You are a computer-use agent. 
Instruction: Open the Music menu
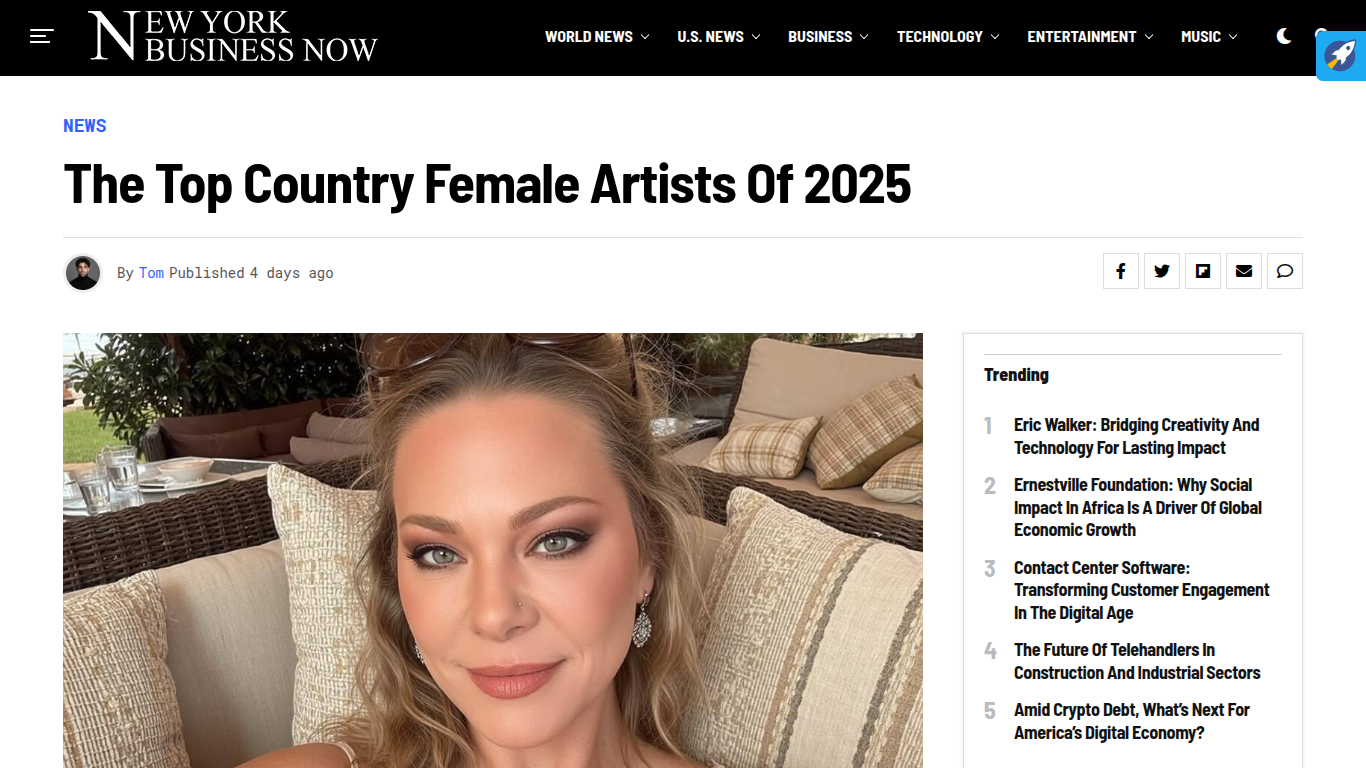click(x=1209, y=37)
